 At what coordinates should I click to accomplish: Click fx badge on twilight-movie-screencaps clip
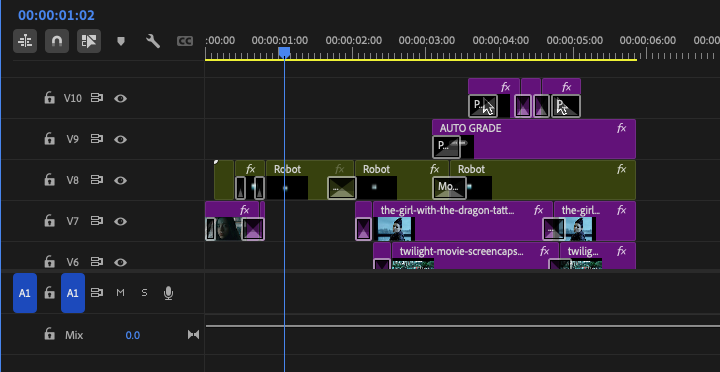pos(545,251)
